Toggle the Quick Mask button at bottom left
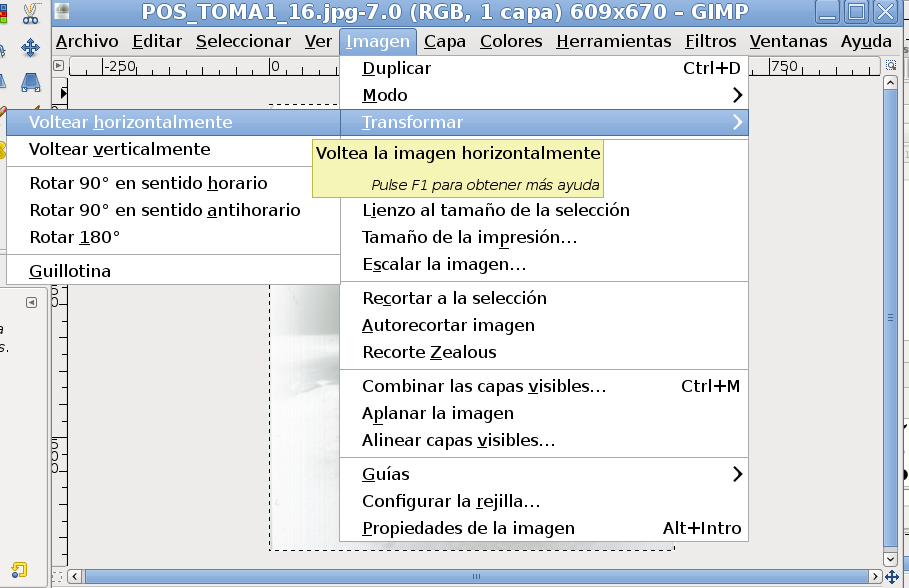This screenshot has width=909, height=588. point(57,576)
